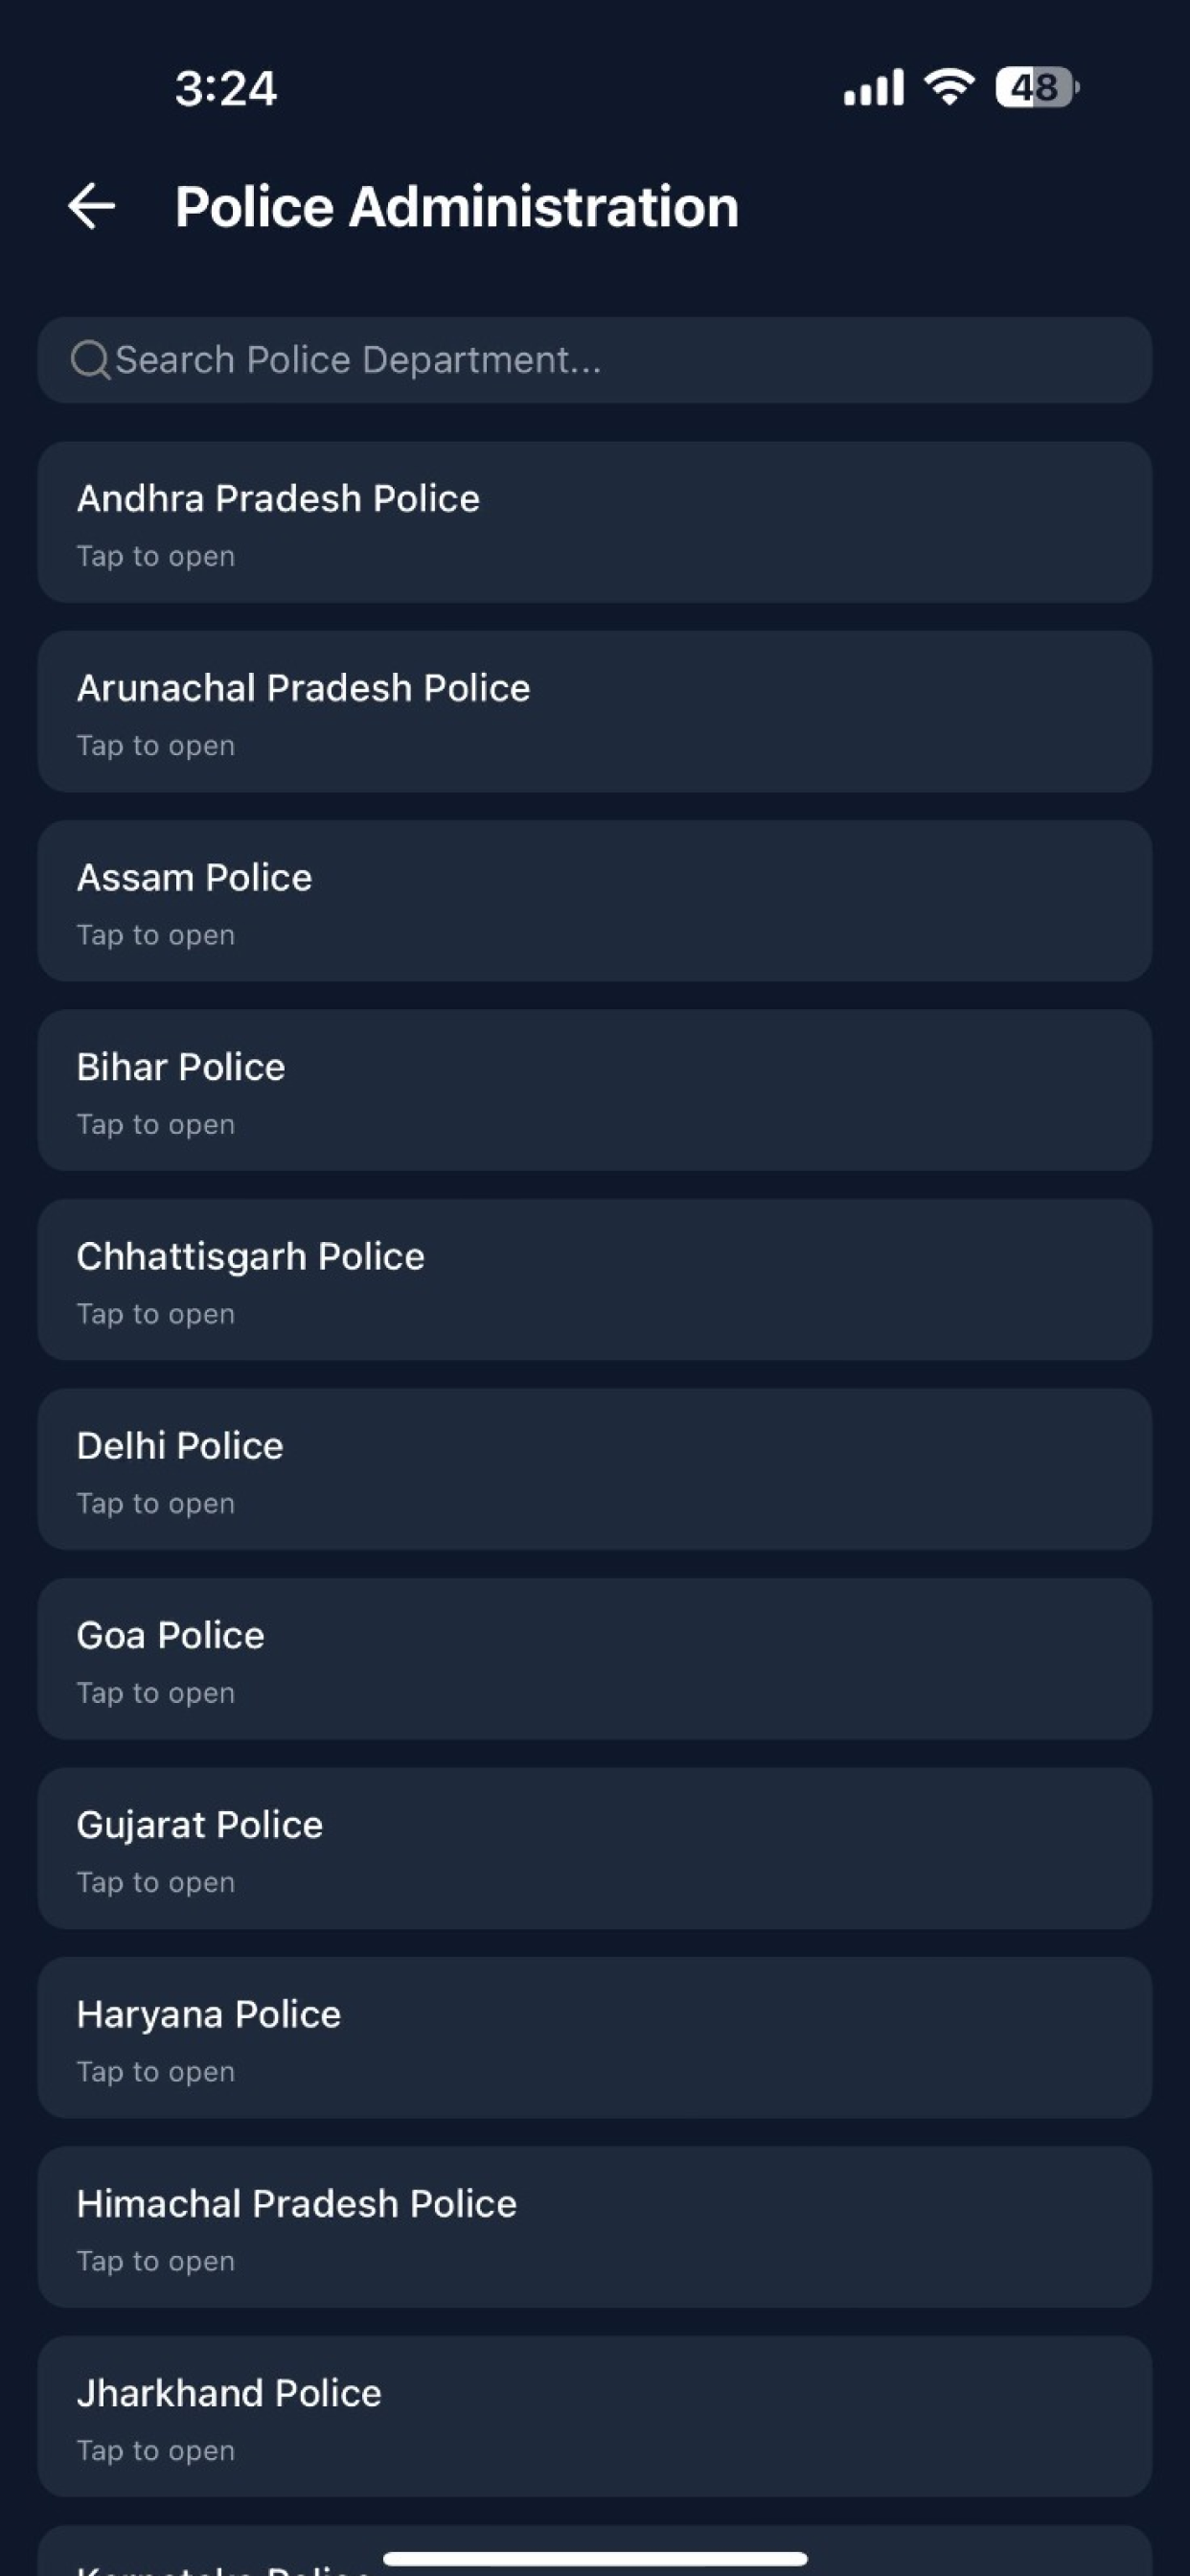This screenshot has height=2576, width=1190.
Task: Tap Haryana Police to open
Action: click(595, 2038)
